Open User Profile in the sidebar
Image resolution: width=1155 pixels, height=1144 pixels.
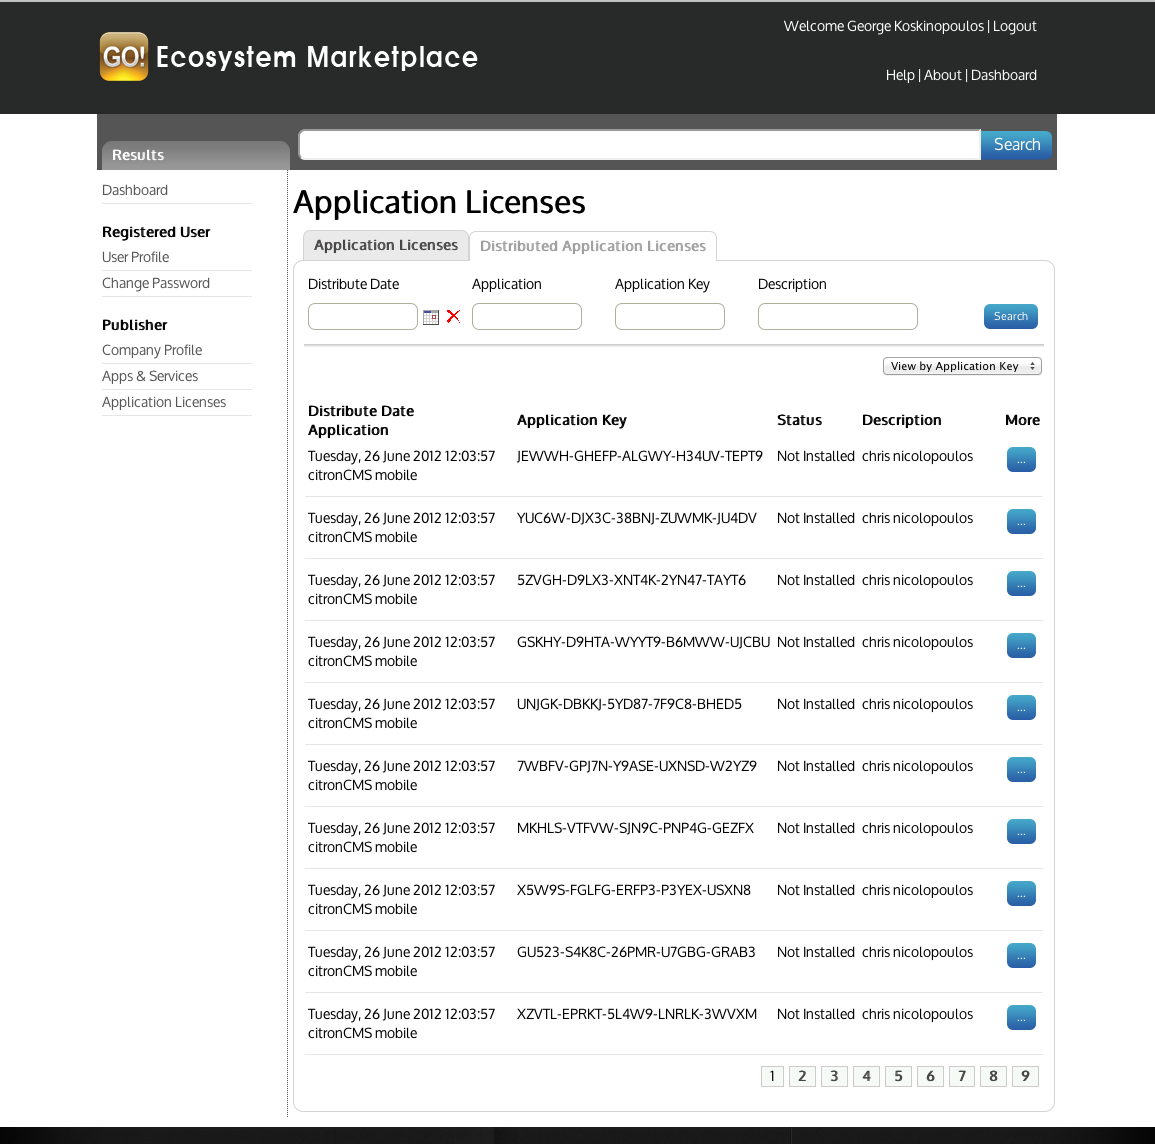136,257
